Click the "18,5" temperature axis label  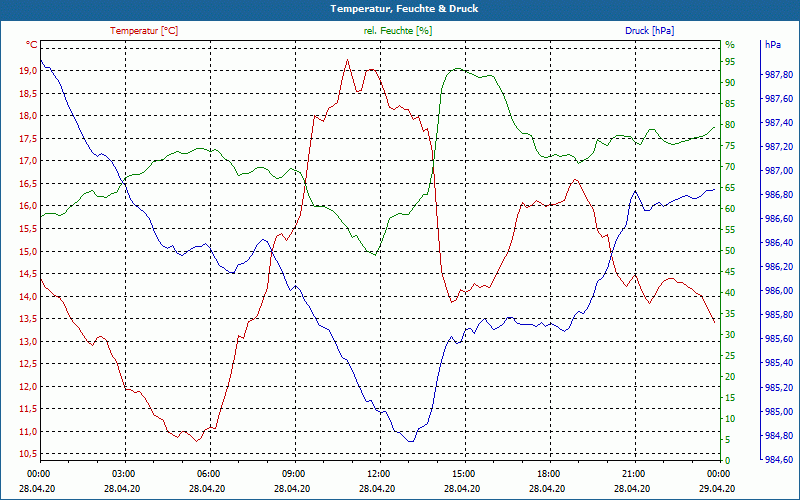(x=28, y=93)
